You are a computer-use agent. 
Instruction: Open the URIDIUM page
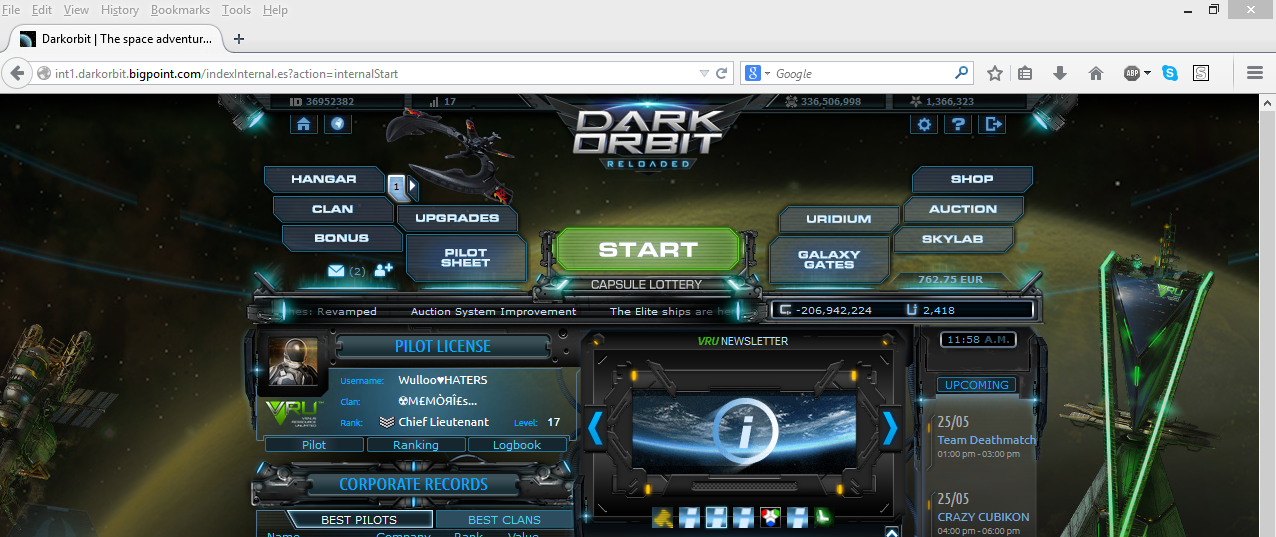click(838, 218)
